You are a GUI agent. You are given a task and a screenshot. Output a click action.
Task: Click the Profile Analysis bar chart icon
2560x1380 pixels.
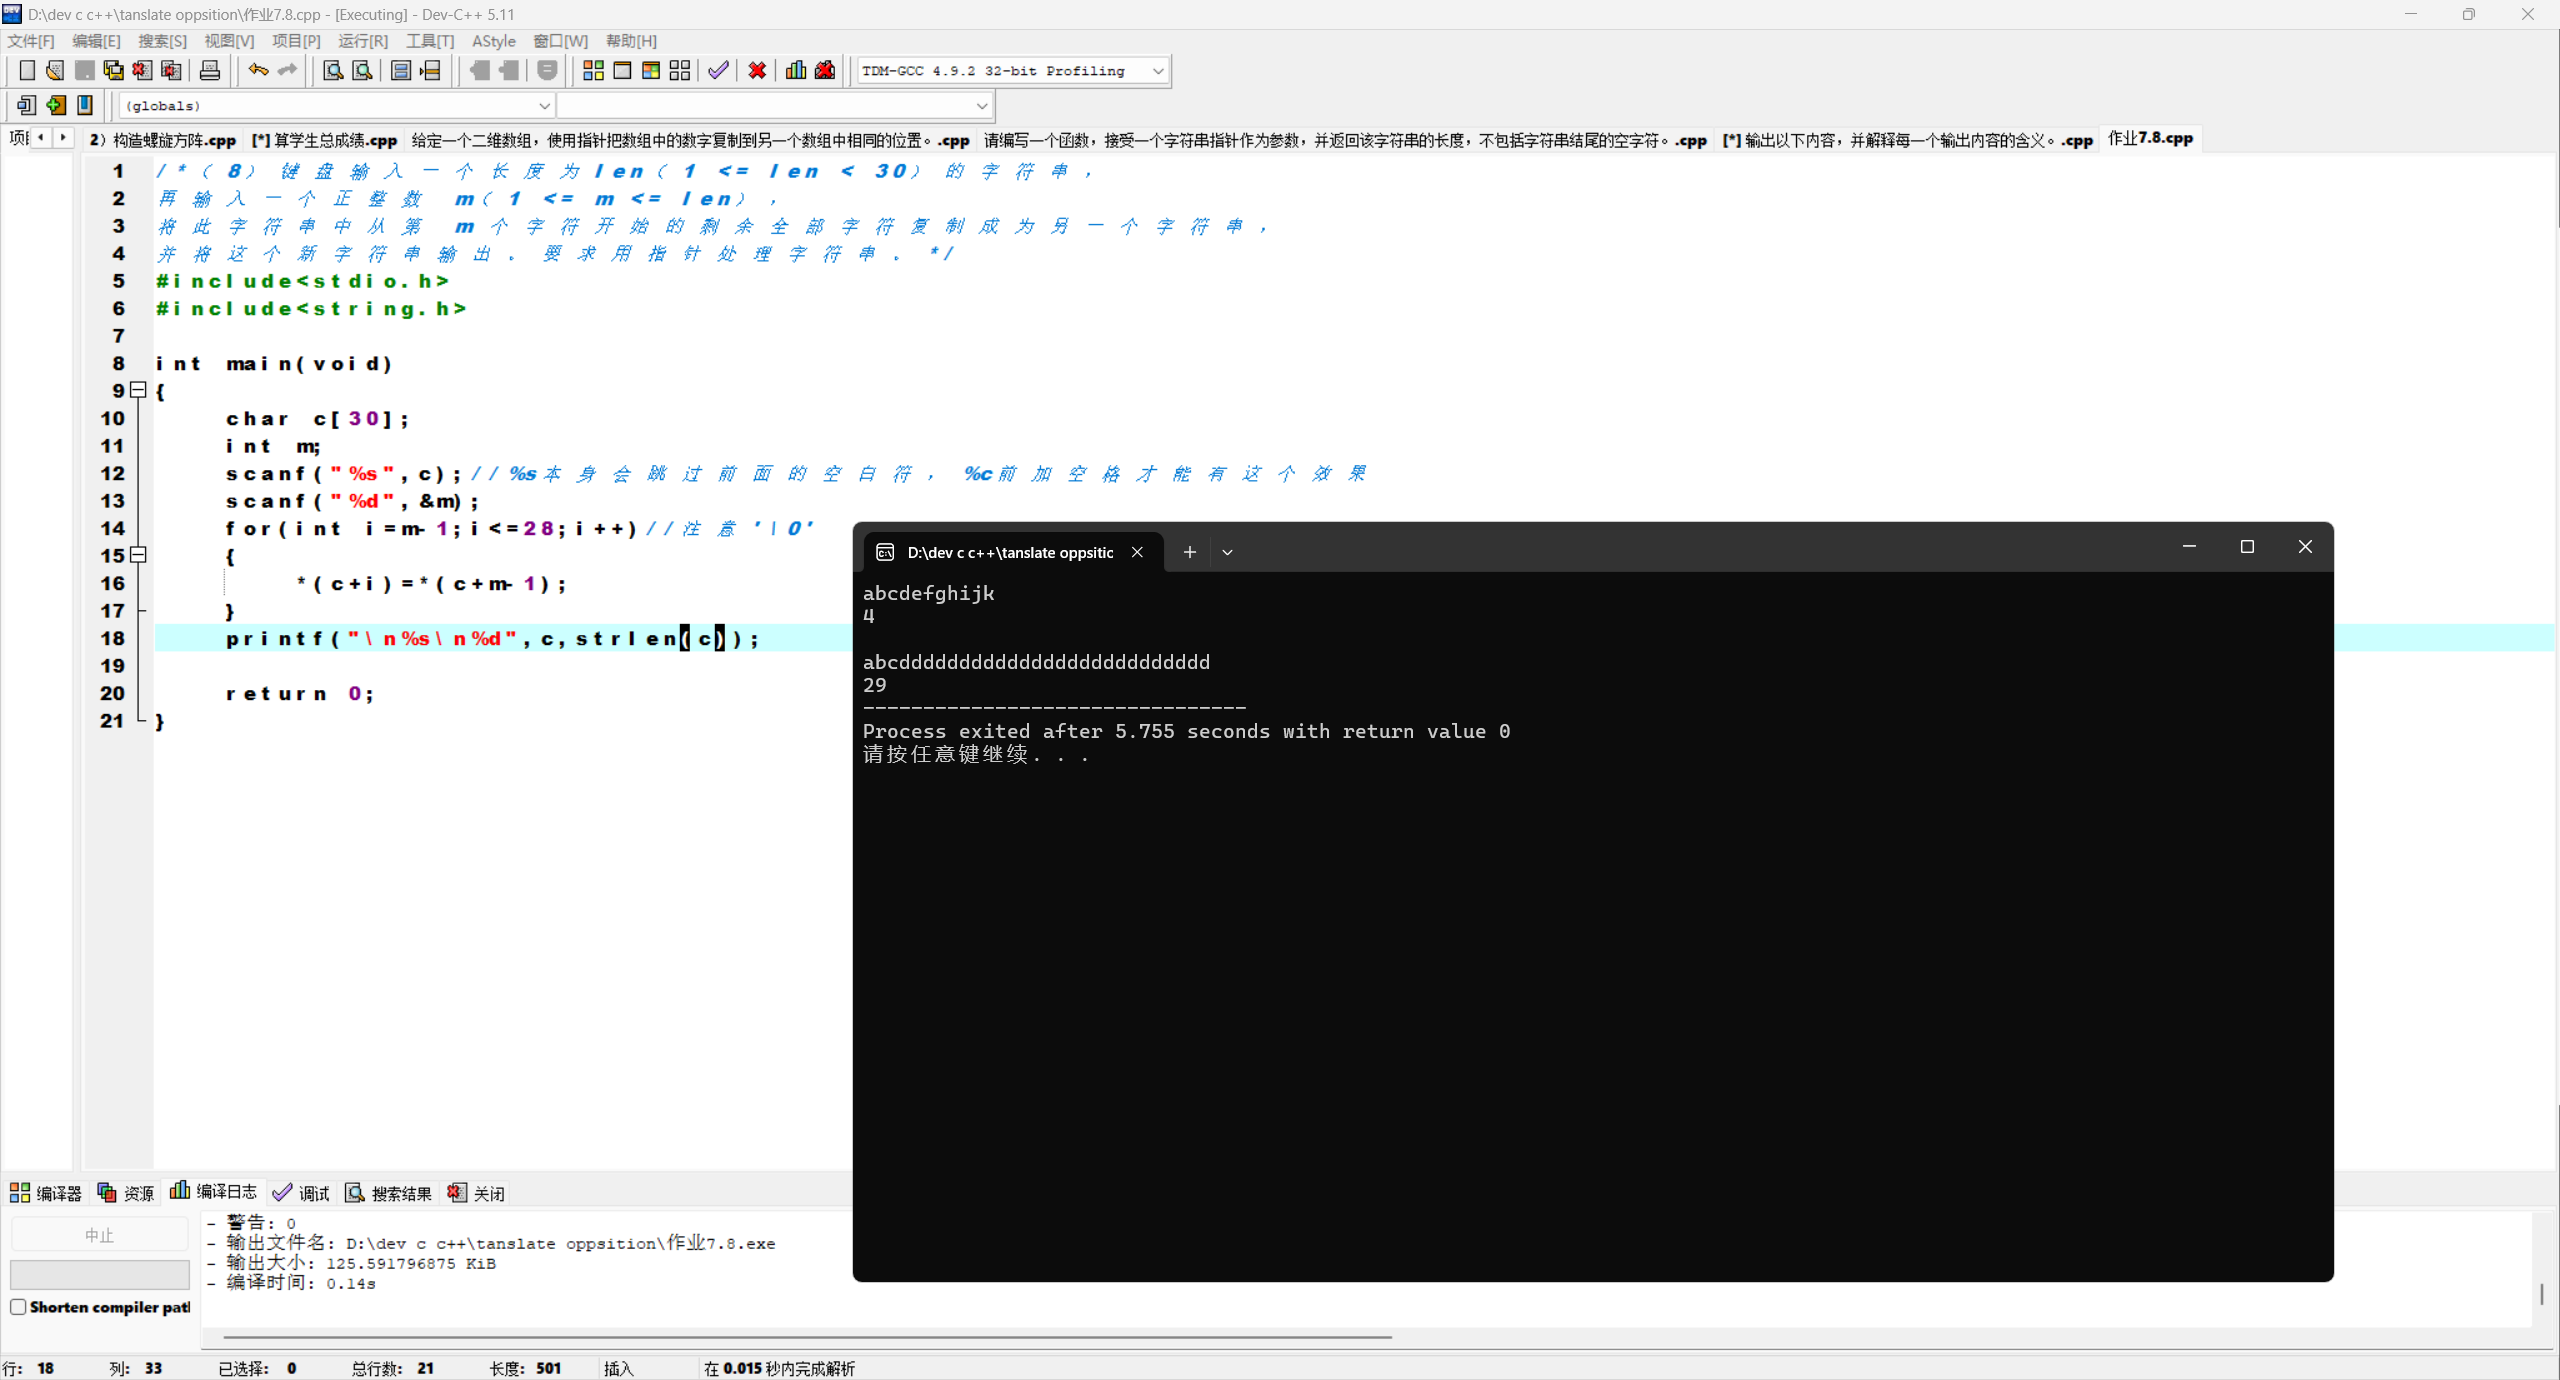click(x=796, y=70)
